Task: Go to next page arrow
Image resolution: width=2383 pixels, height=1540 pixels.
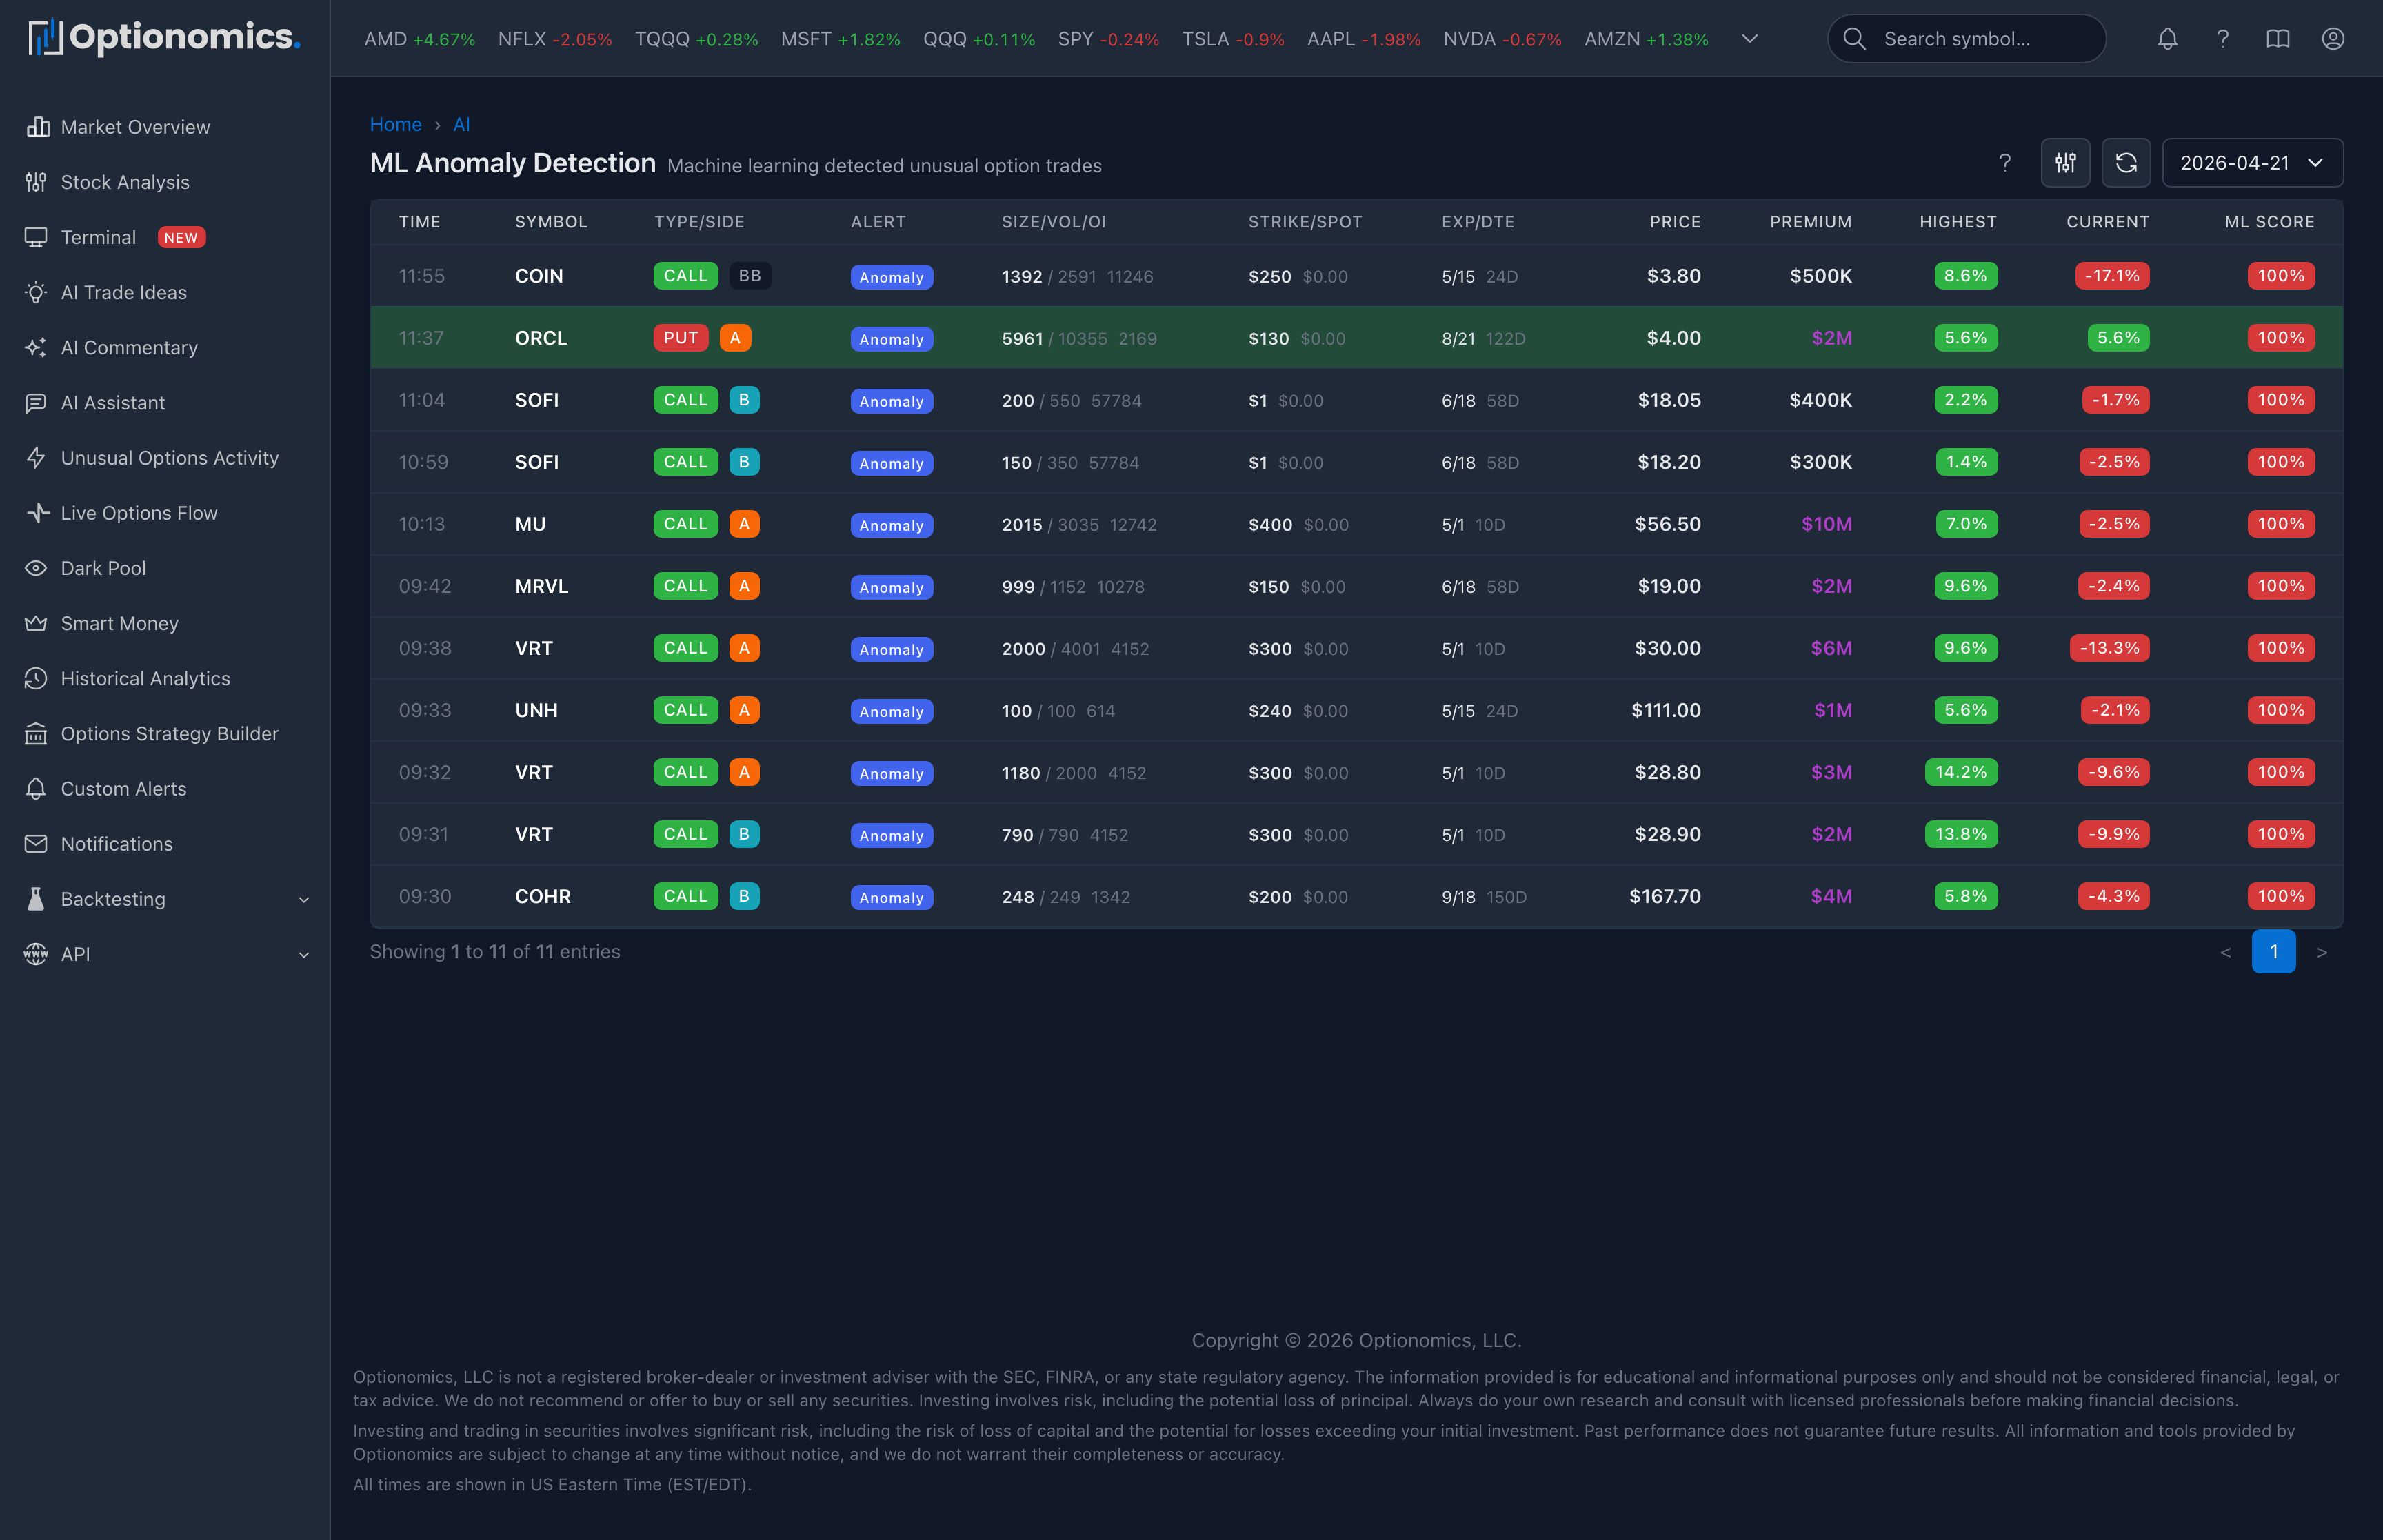Action: [2321, 952]
